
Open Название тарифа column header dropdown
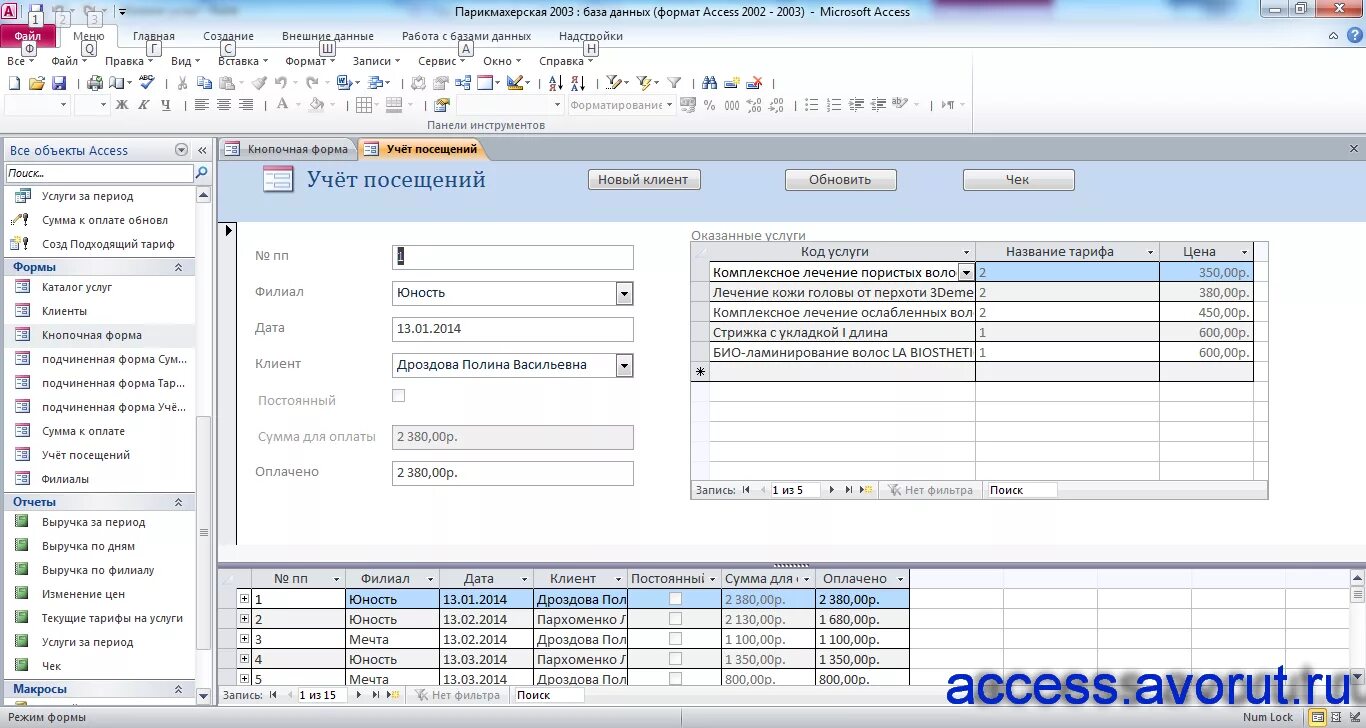tap(1150, 252)
